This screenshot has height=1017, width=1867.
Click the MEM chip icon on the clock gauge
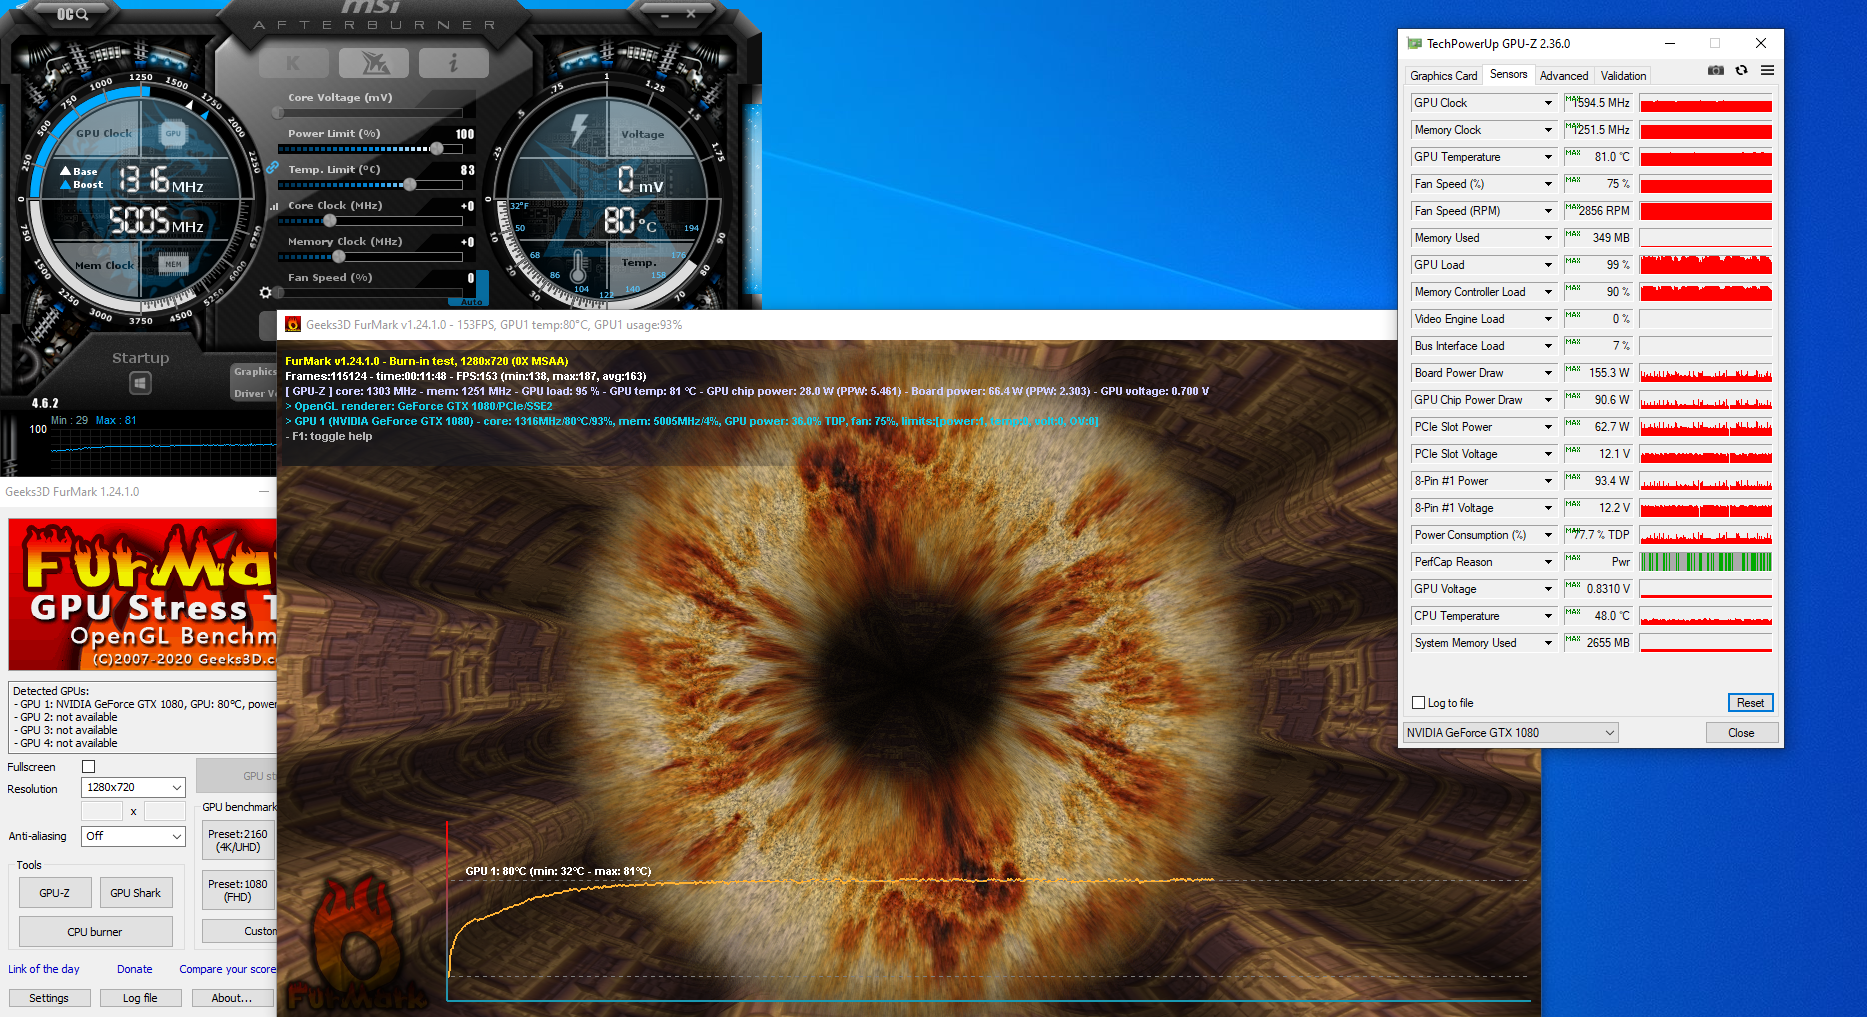tap(173, 264)
